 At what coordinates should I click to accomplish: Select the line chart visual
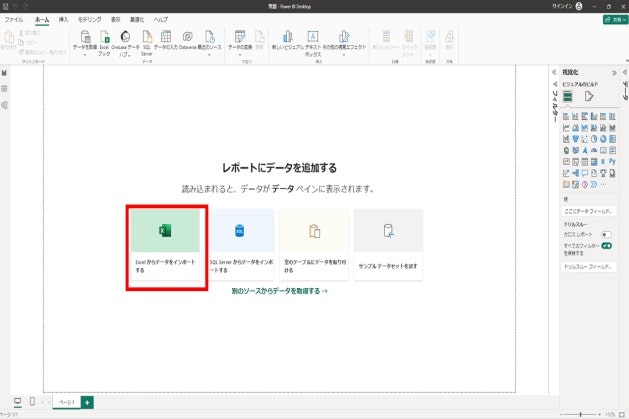click(x=566, y=128)
